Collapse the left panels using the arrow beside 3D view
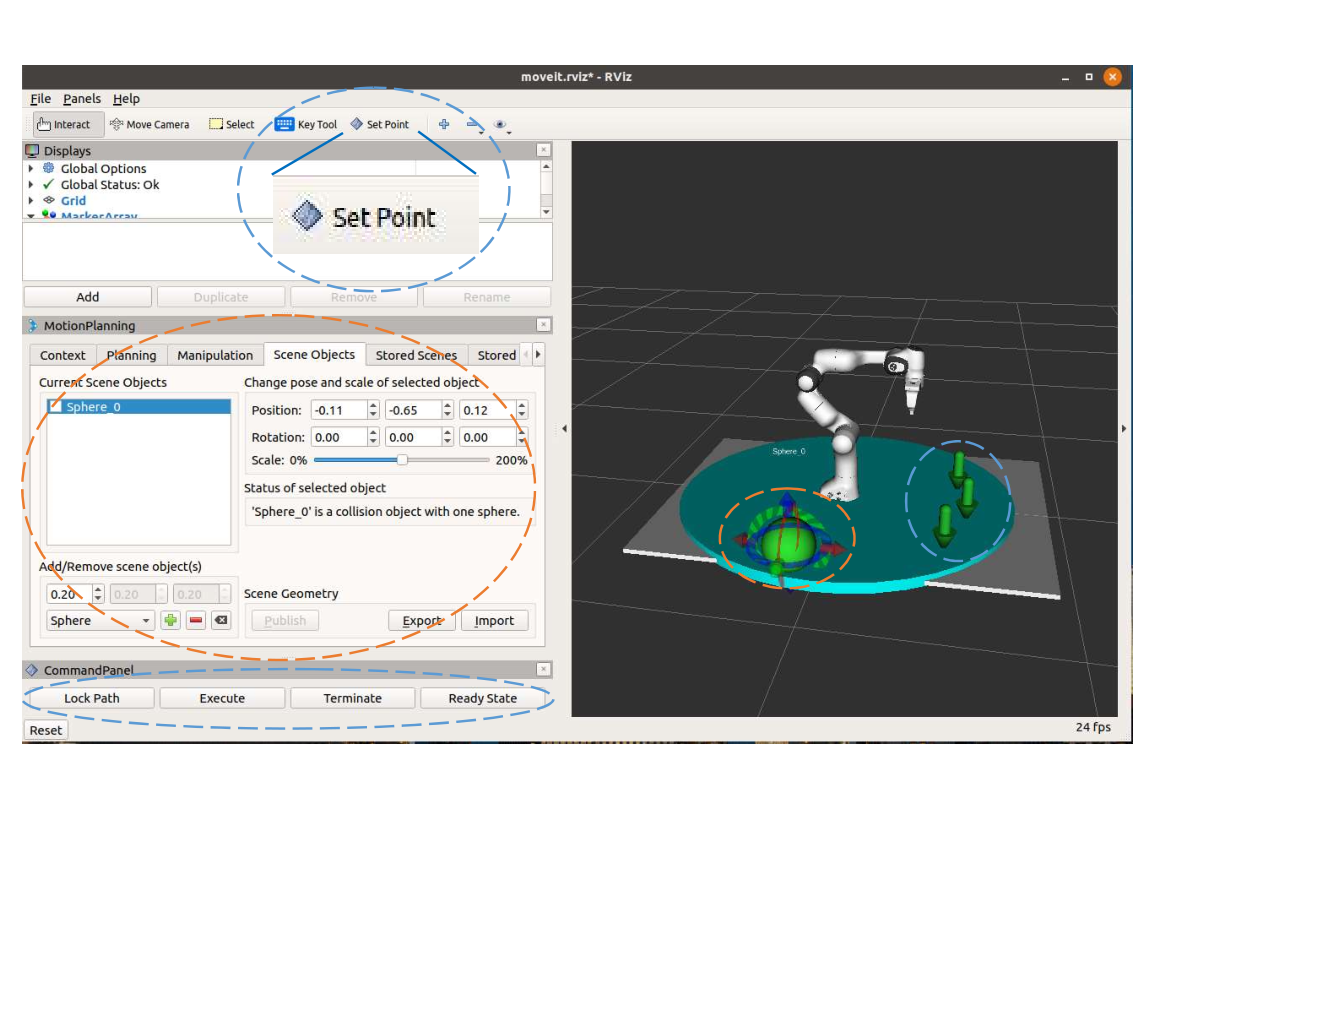Image resolution: width=1320 pixels, height=1020 pixels. coord(564,429)
